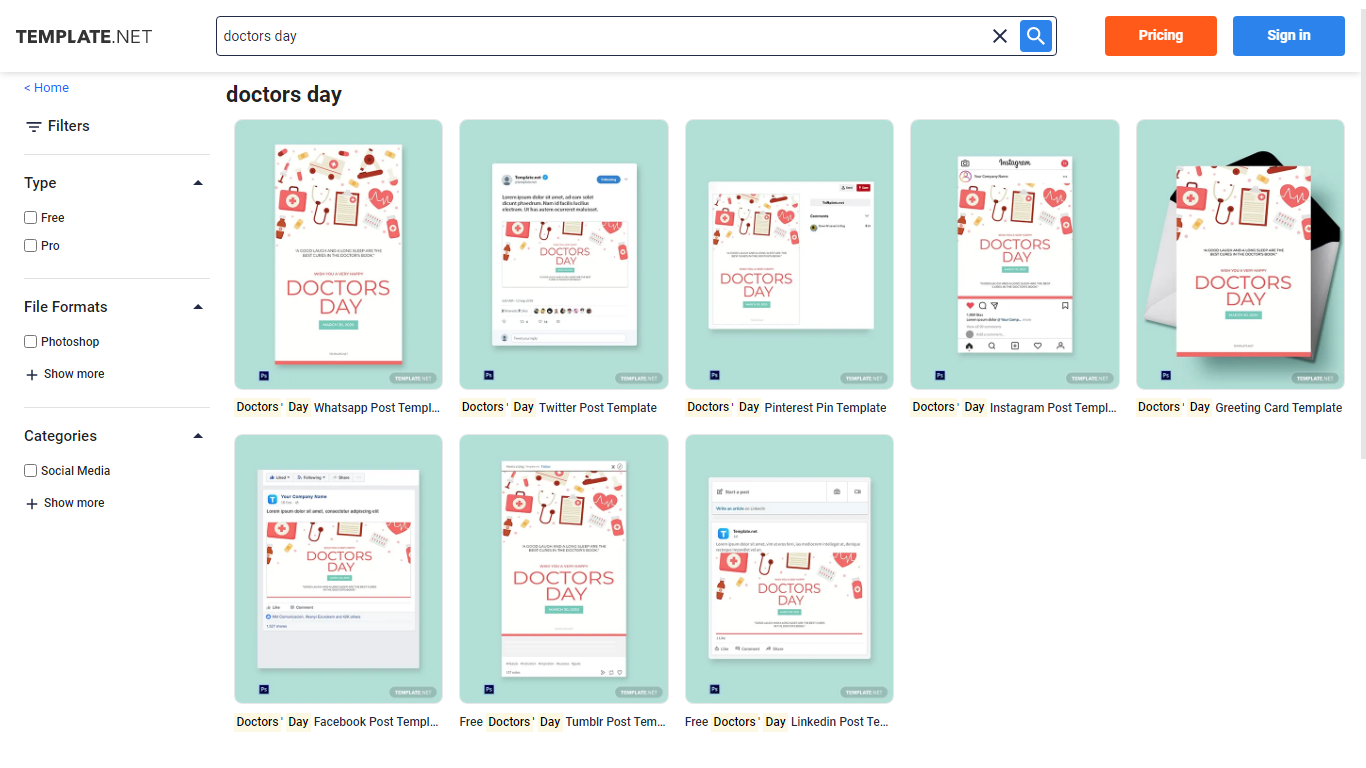Open the Pricing page
Image resolution: width=1366 pixels, height=768 pixels.
1160,36
